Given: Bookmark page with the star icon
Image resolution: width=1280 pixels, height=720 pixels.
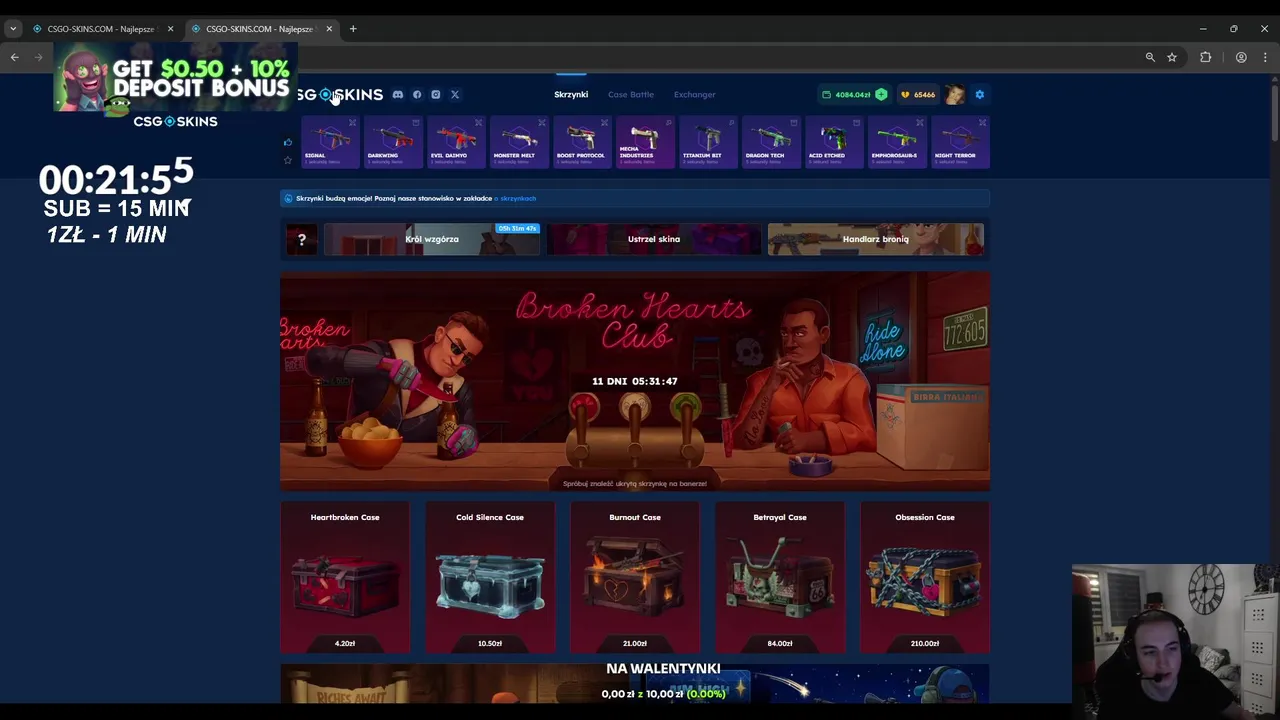Looking at the screenshot, I should (x=1172, y=57).
